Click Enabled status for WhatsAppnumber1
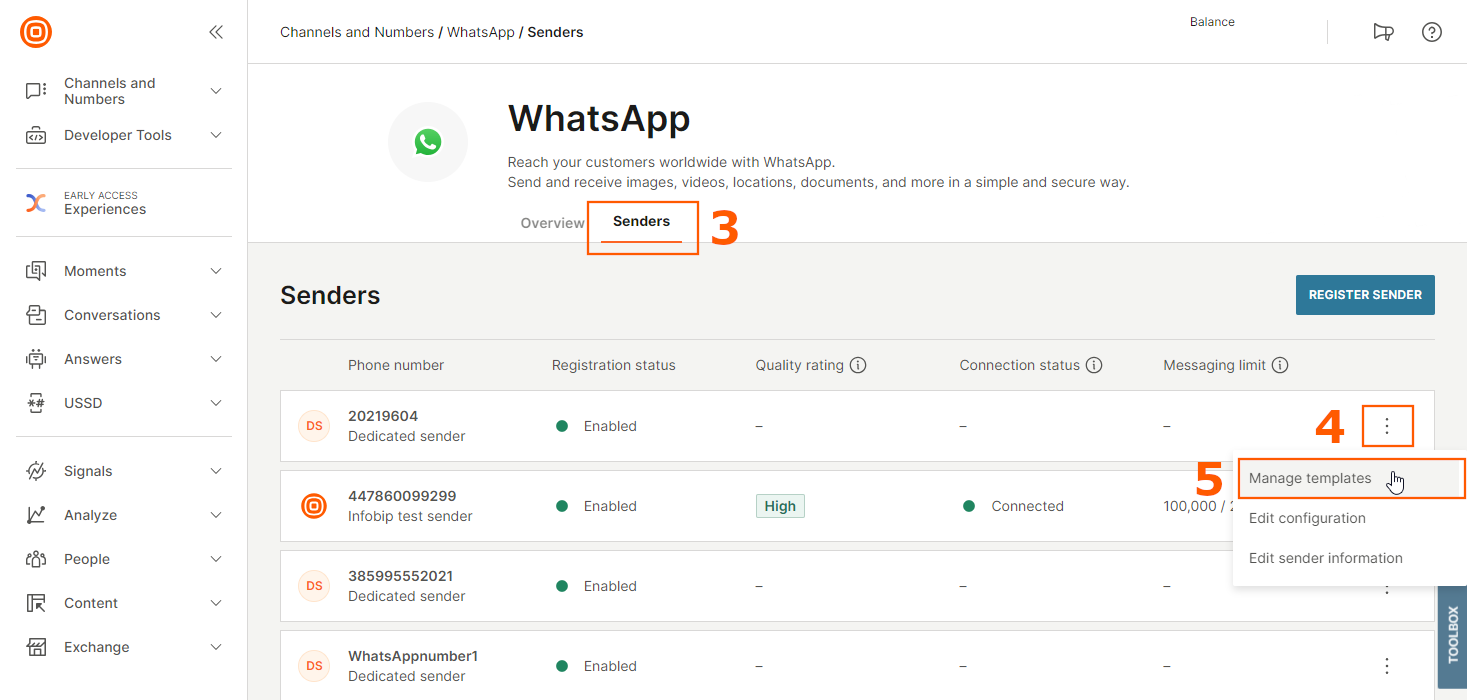1467x700 pixels. 610,666
